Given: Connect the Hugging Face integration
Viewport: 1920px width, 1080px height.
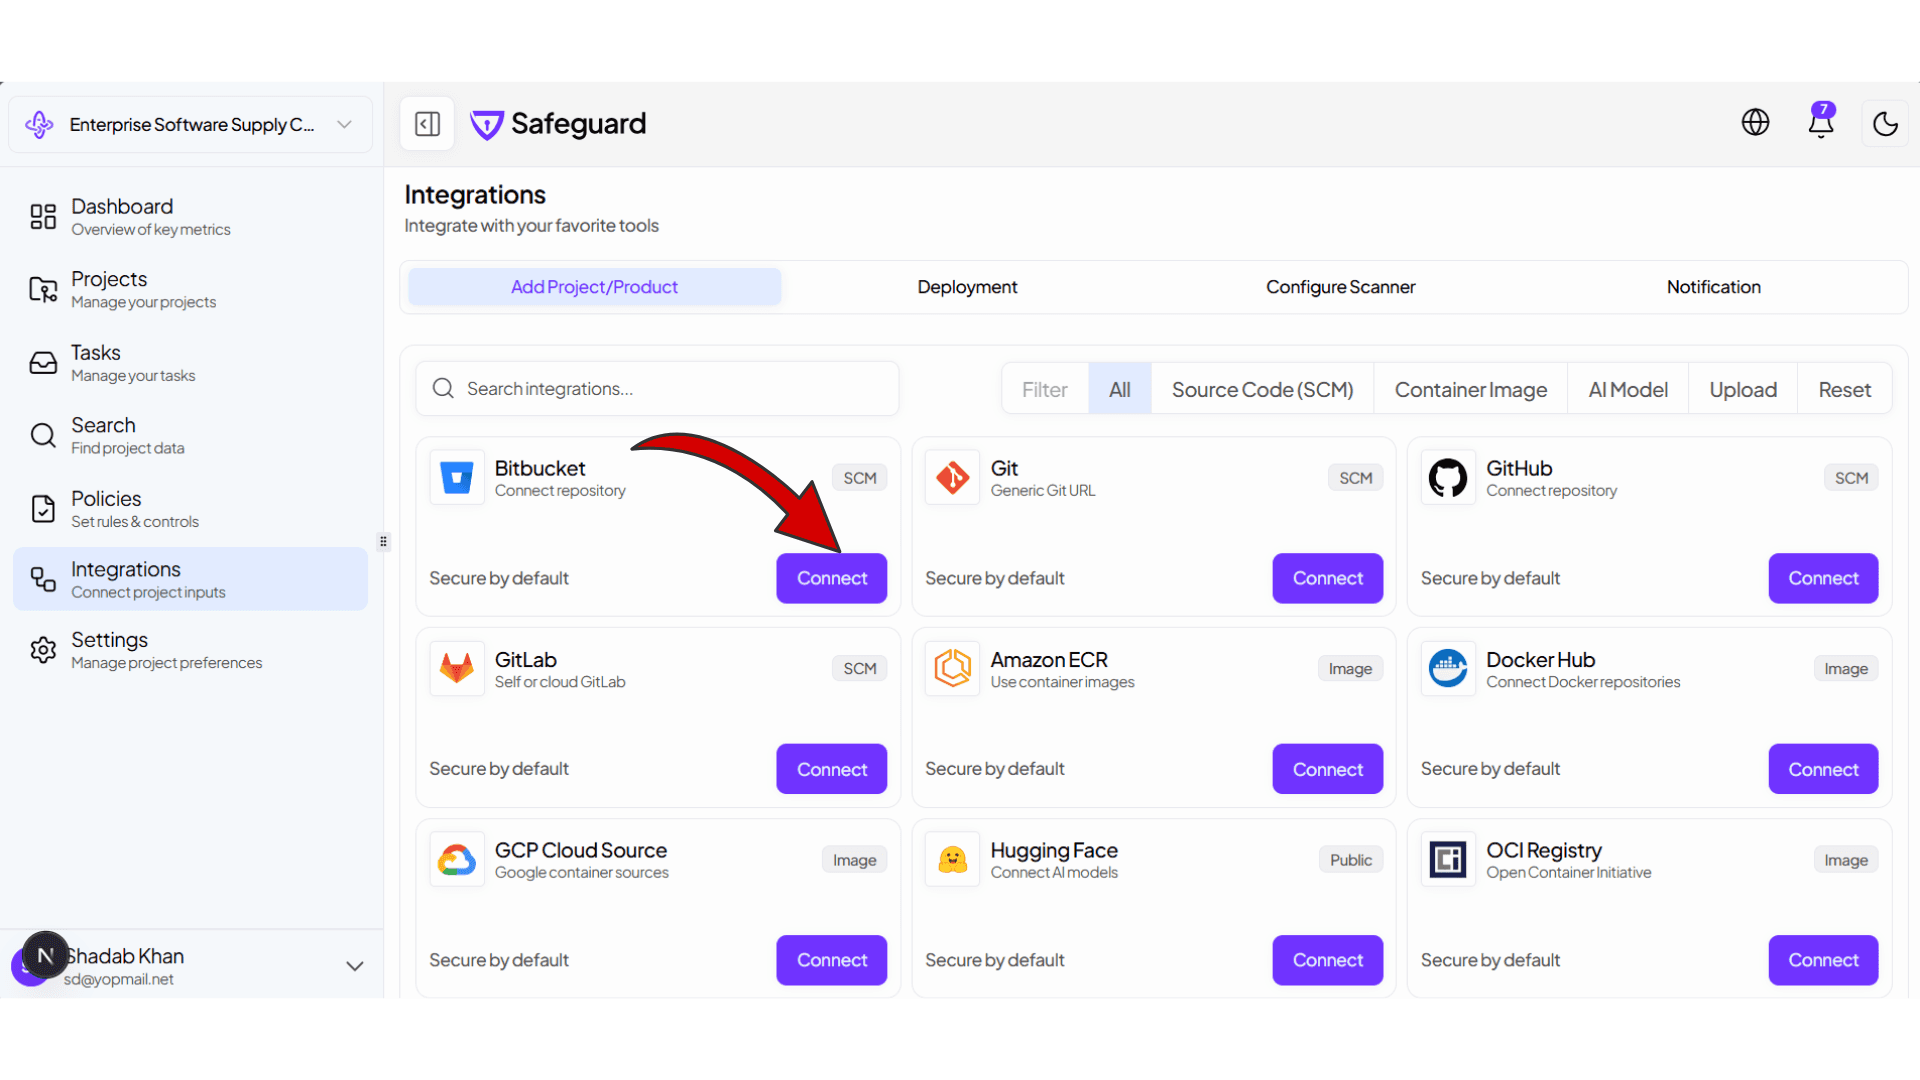Looking at the screenshot, I should (1327, 960).
